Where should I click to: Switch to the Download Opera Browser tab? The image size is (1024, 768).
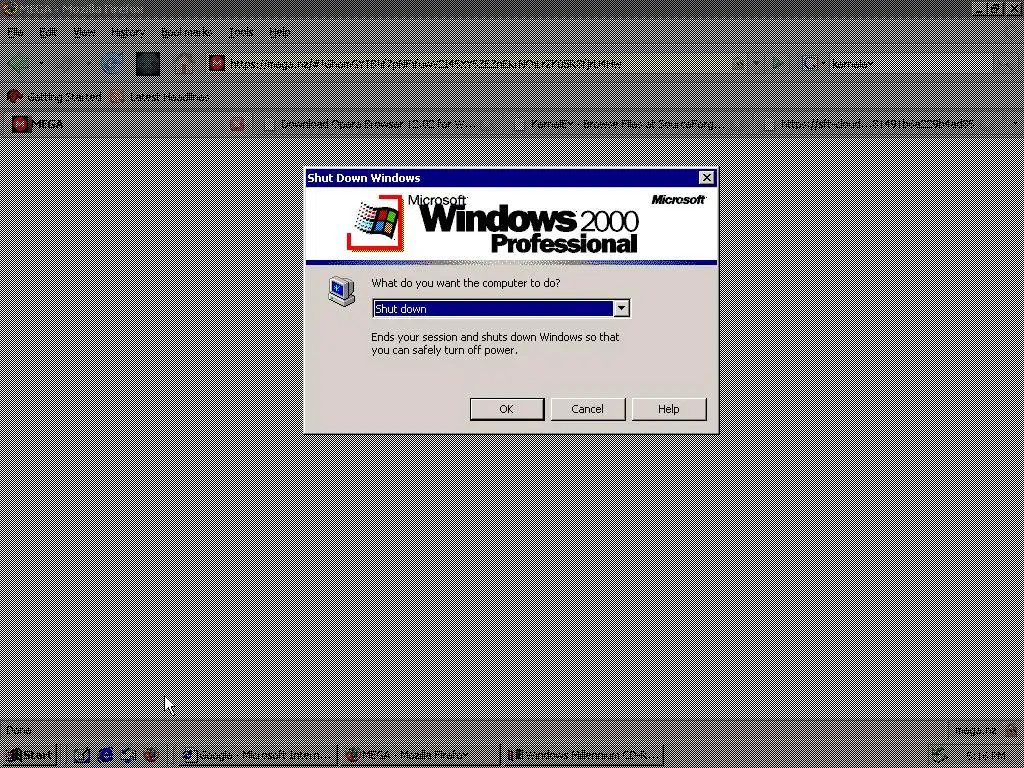pos(379,123)
